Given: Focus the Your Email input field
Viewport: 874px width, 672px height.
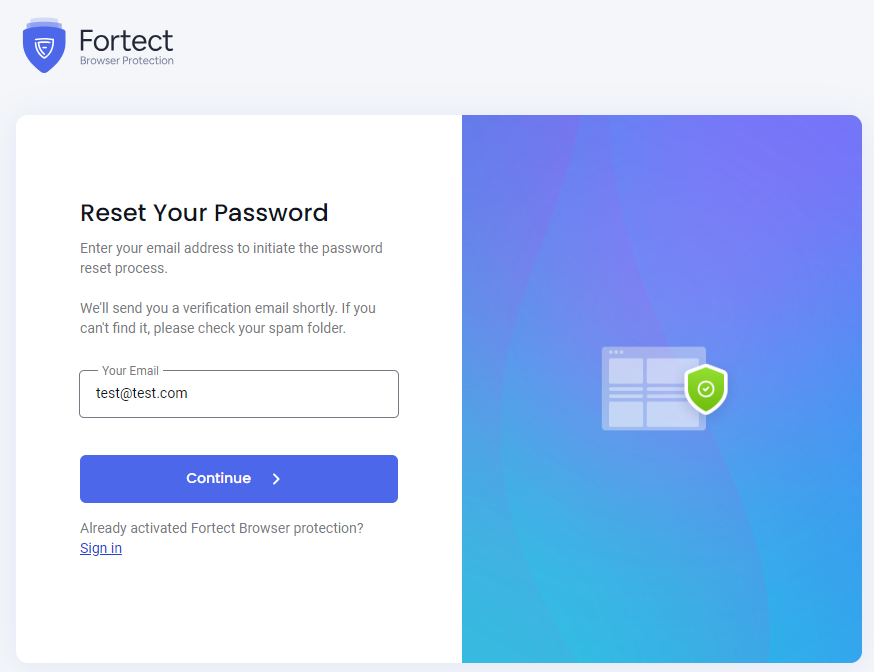Looking at the screenshot, I should pyautogui.click(x=239, y=394).
